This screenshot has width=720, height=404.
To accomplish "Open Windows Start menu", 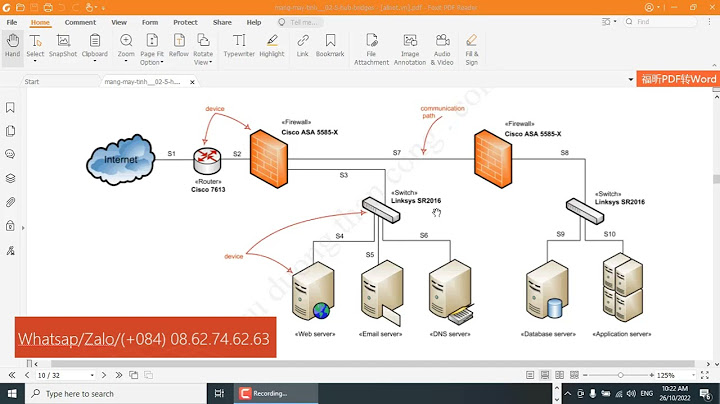I will pos(12,394).
